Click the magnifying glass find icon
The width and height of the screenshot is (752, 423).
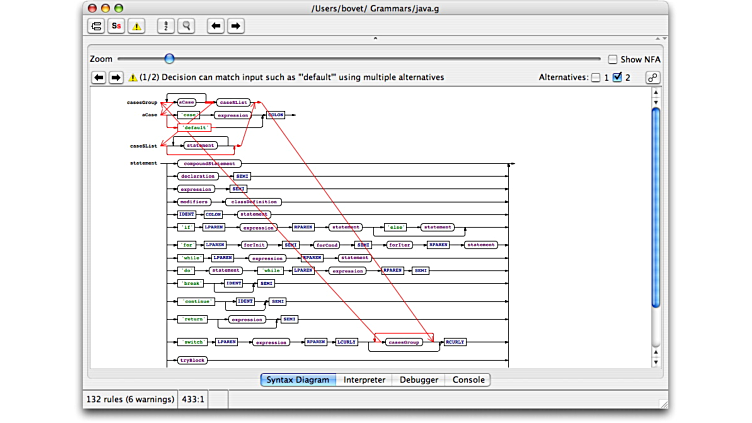coord(186,26)
